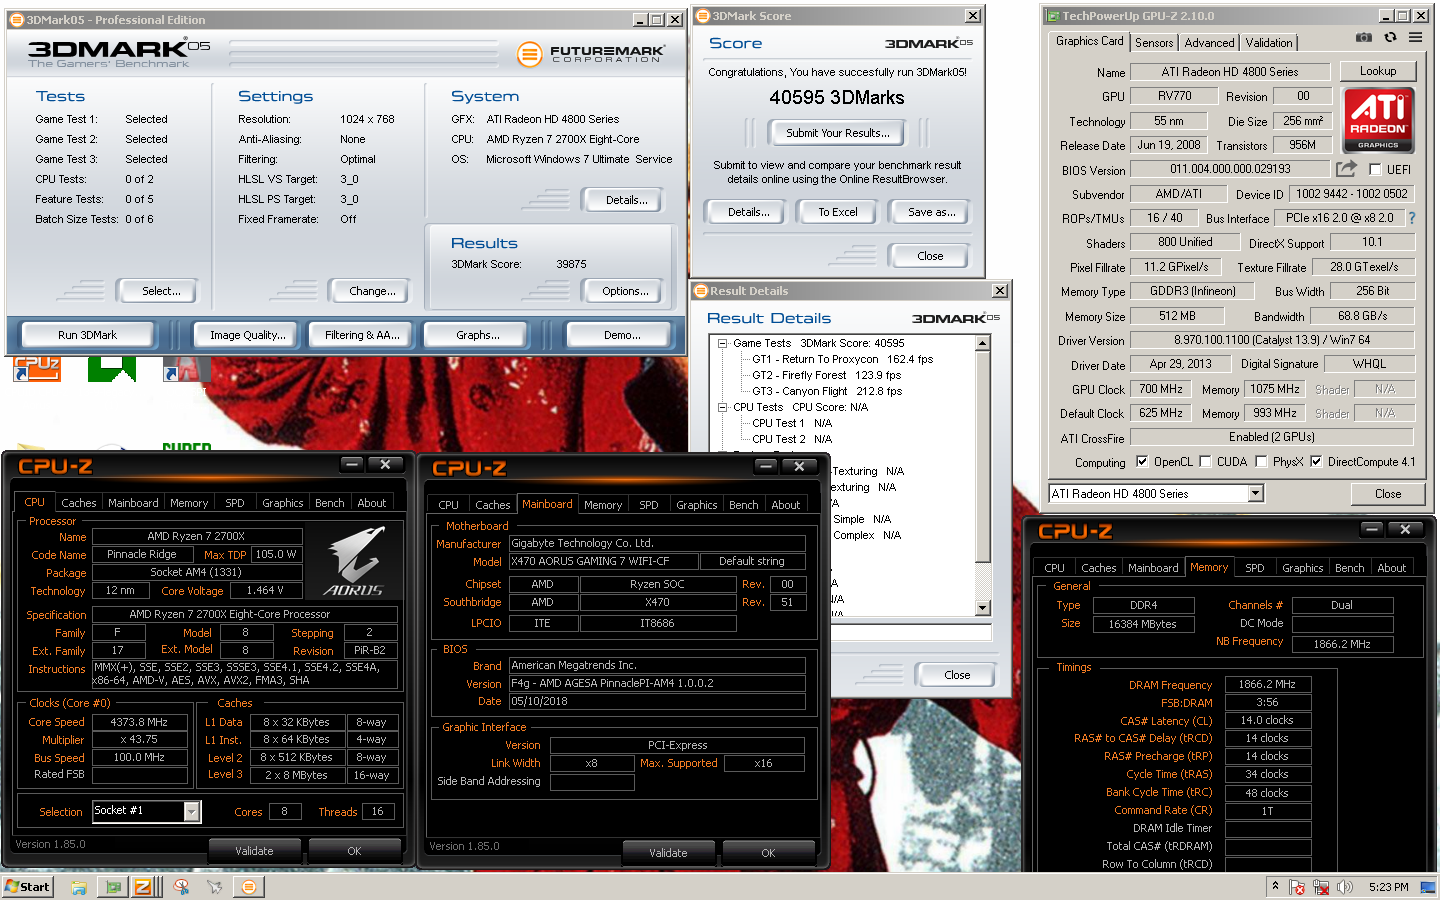
Task: Click the To Excel button
Action: 838,212
